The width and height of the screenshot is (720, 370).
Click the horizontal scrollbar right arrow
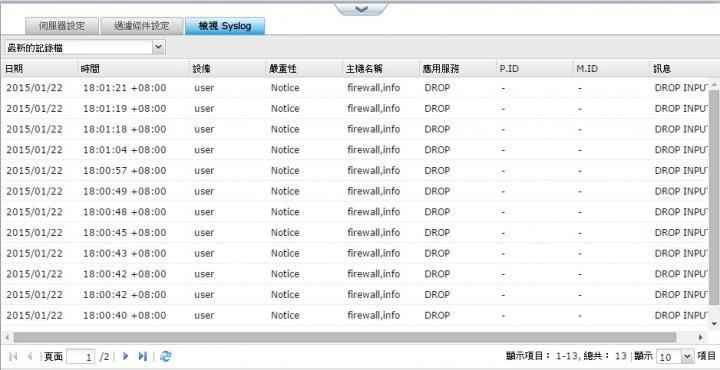coord(701,337)
